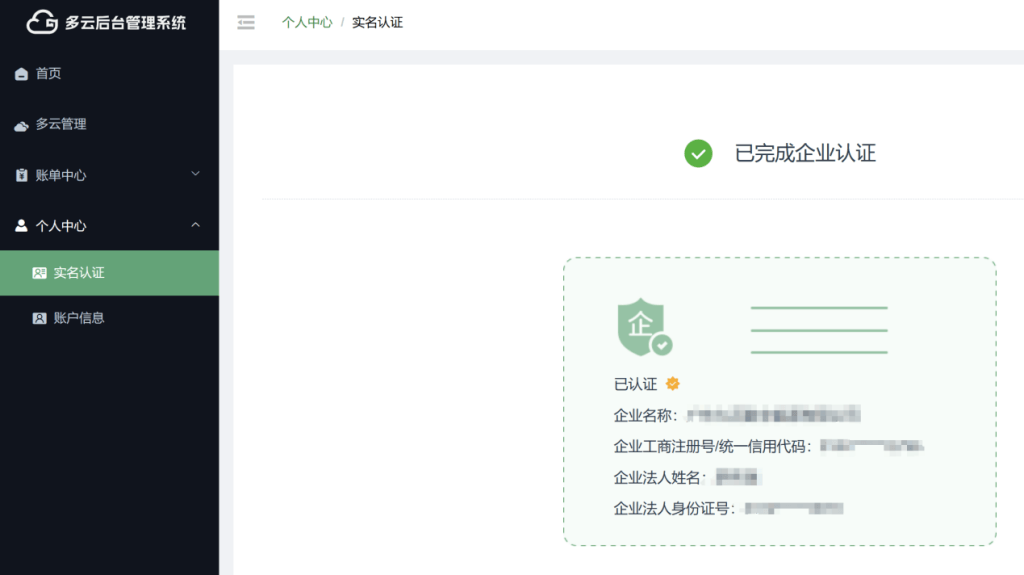This screenshot has height=575, width=1024.
Task: Click the person icon beside 个人中心
Action: tap(21, 226)
